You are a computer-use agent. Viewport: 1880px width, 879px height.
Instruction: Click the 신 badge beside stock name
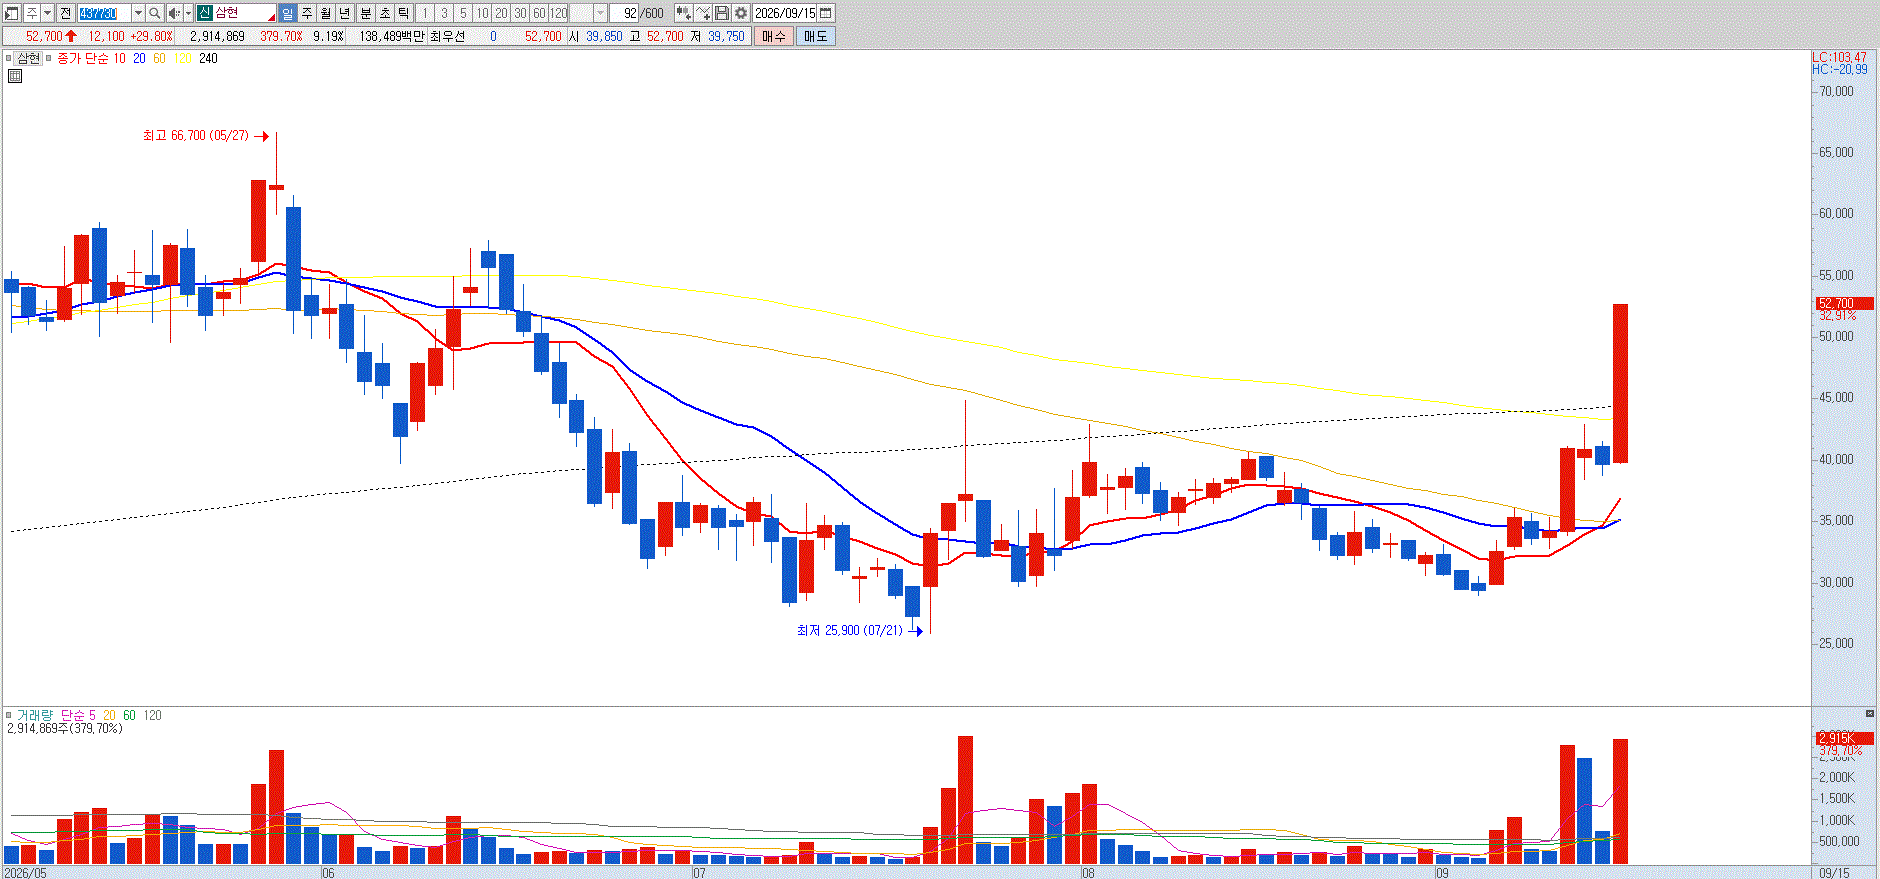(204, 13)
